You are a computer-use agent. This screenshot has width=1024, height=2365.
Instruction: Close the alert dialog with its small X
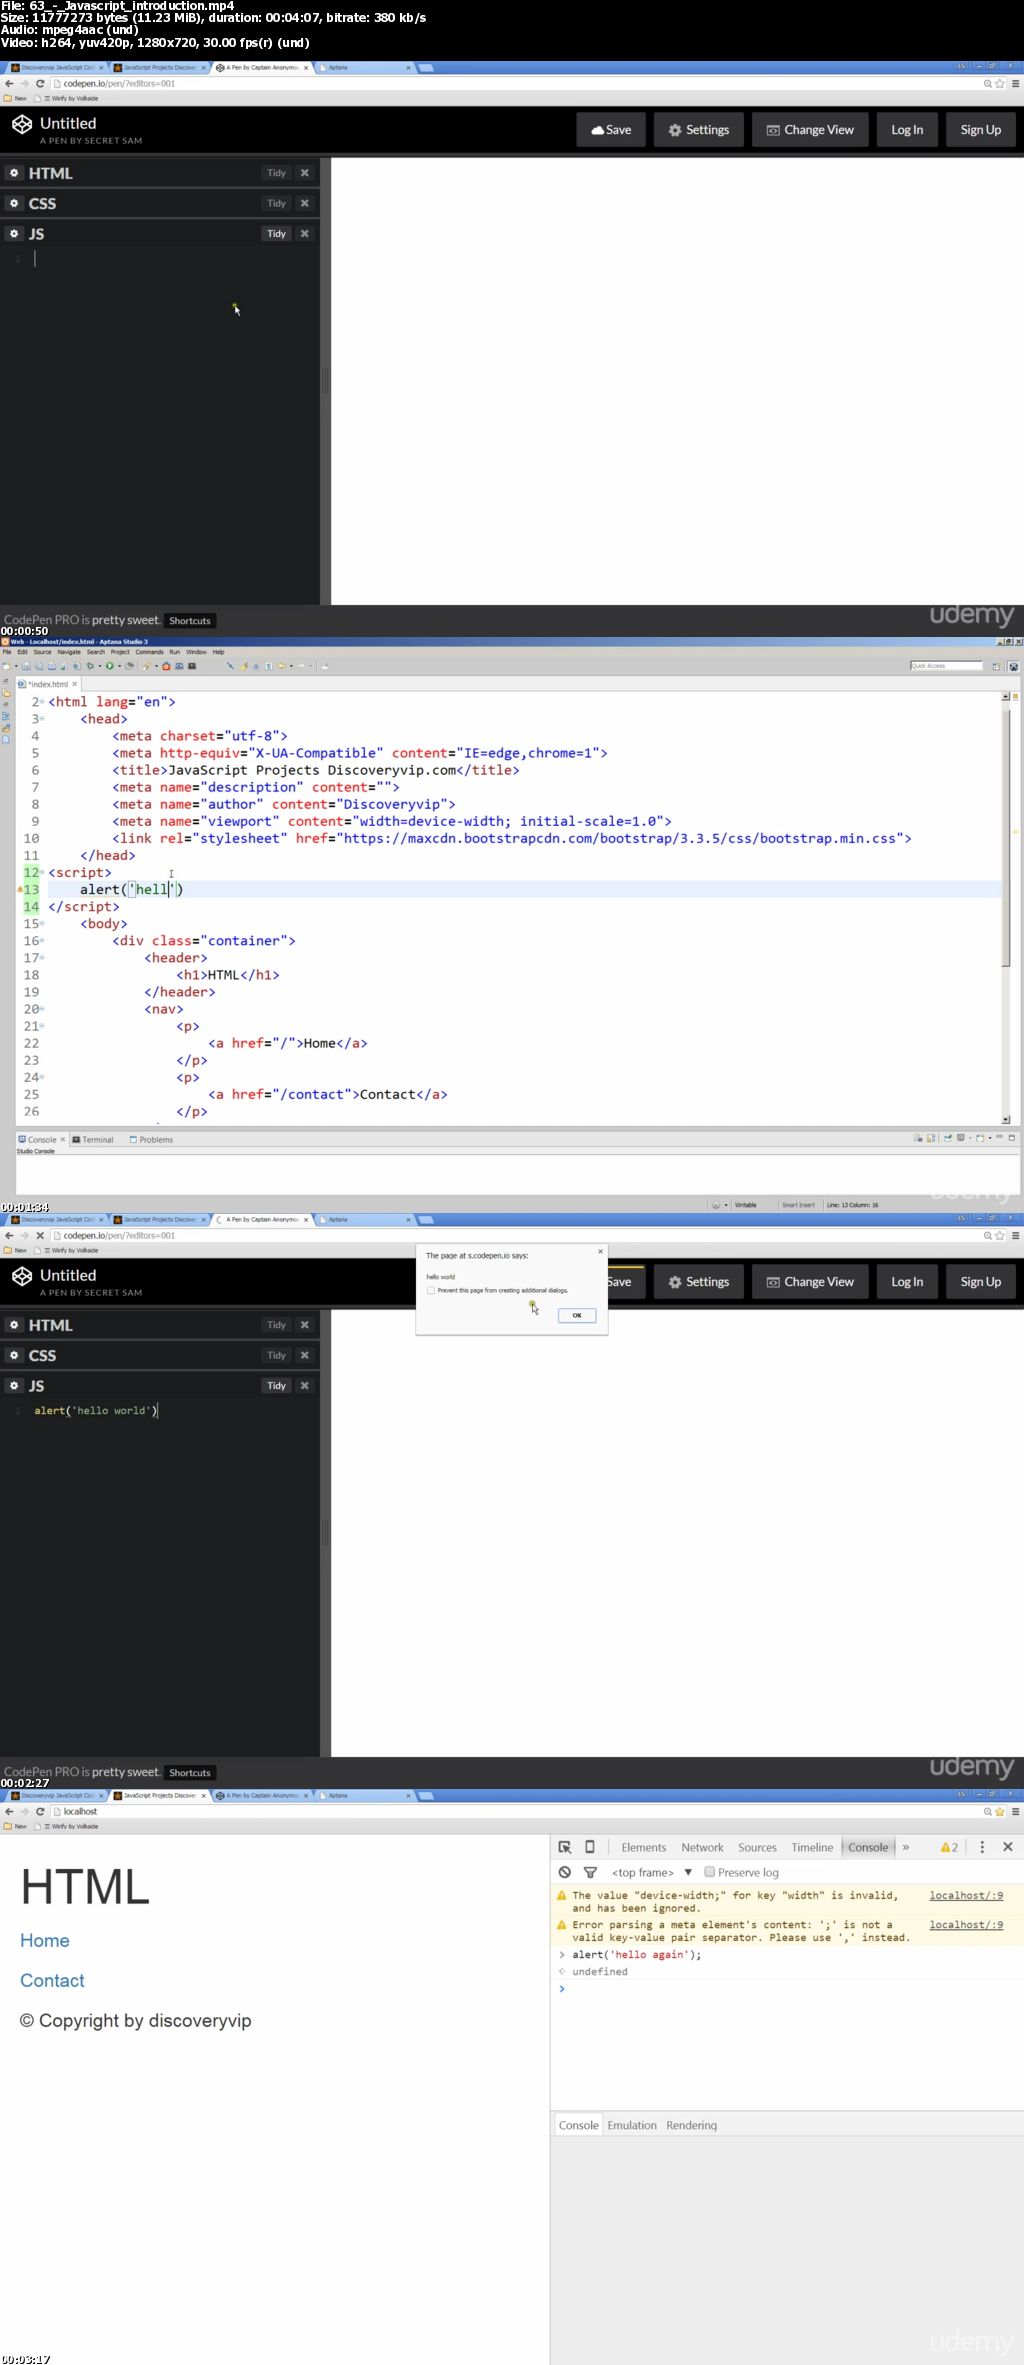pyautogui.click(x=600, y=1251)
